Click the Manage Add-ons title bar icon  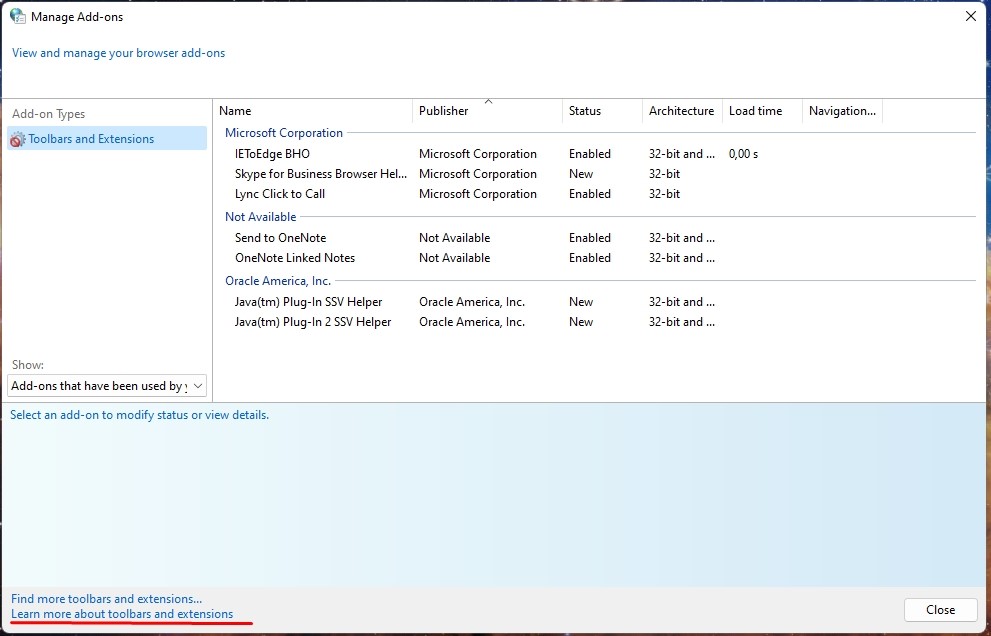click(18, 16)
